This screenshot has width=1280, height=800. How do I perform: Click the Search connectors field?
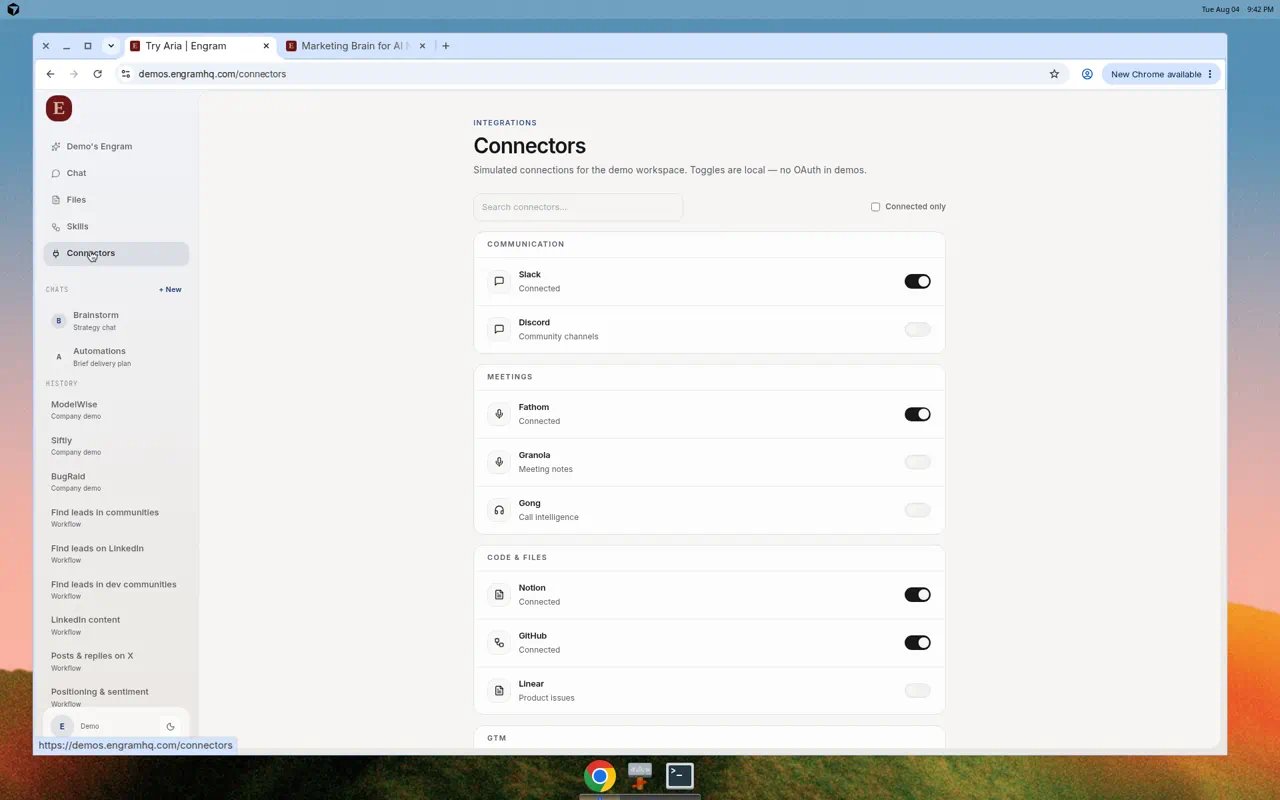pyautogui.click(x=578, y=207)
